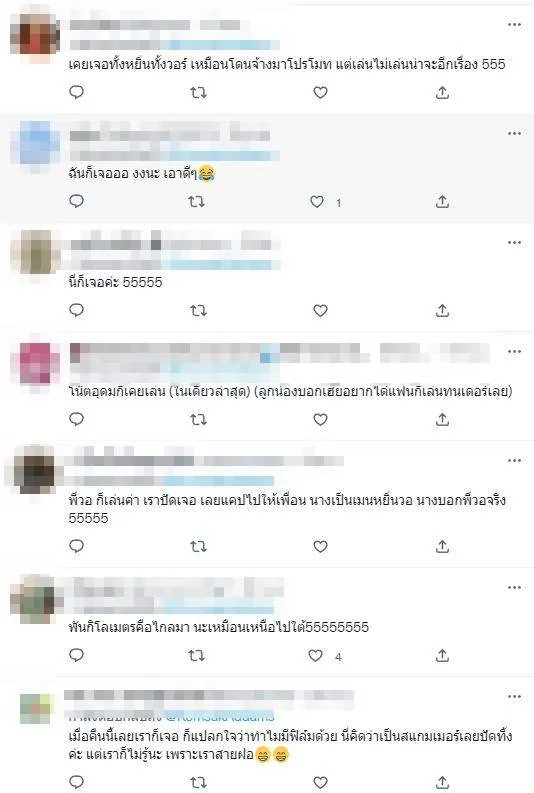The width and height of the screenshot is (534, 793).
Task: Share the tweet mentioning ทินเดอร์
Action: [x=442, y=419]
